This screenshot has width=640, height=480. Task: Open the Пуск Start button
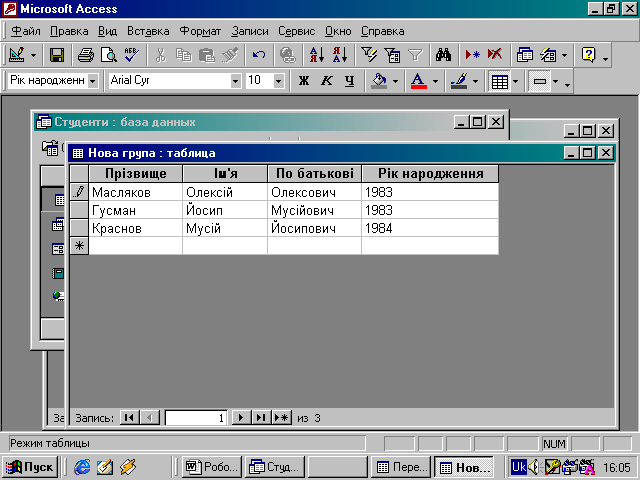click(x=30, y=467)
